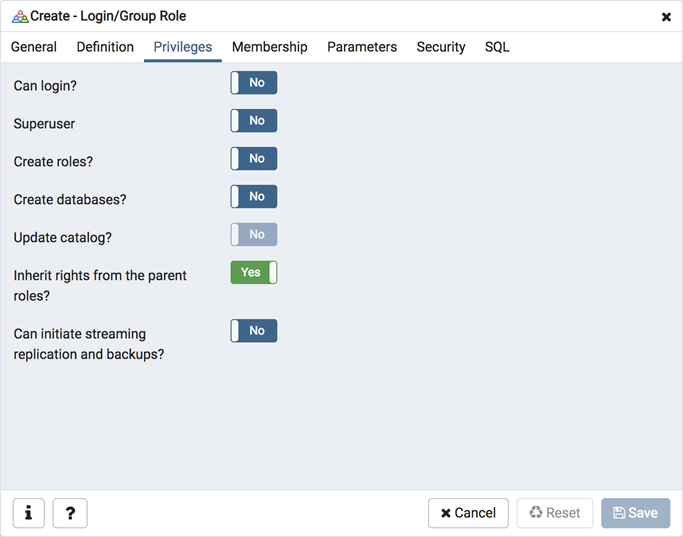Click the disabled Update catalog? switch
Viewport: 683px width, 537px height.
pyautogui.click(x=254, y=234)
